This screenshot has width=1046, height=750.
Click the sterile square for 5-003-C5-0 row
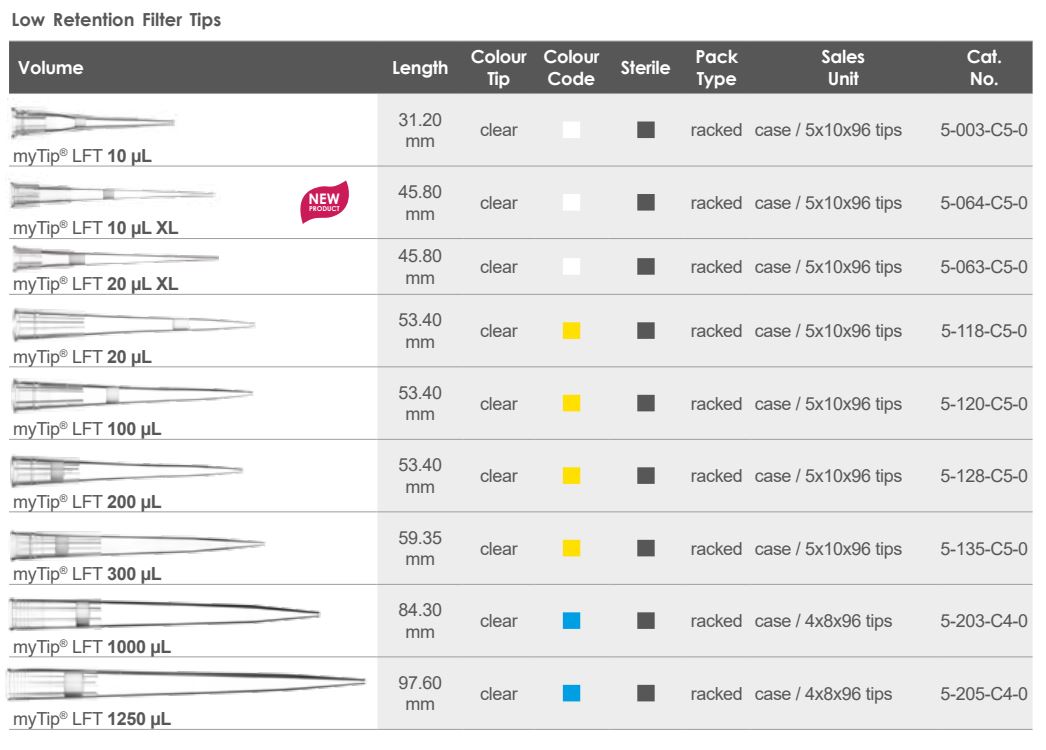click(646, 130)
